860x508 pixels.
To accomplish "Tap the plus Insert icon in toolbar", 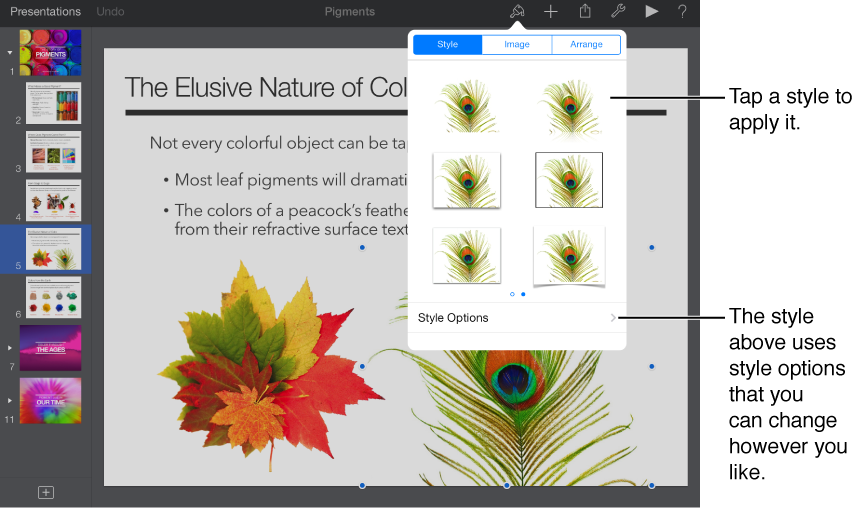I will coord(551,11).
